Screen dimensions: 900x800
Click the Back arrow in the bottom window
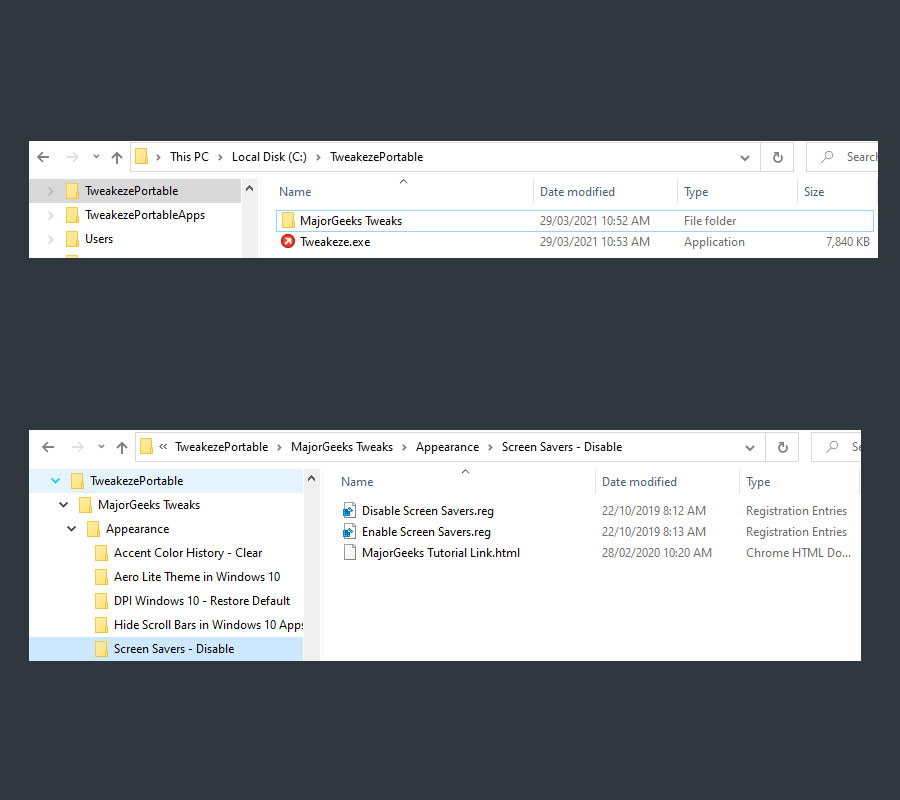tap(48, 447)
